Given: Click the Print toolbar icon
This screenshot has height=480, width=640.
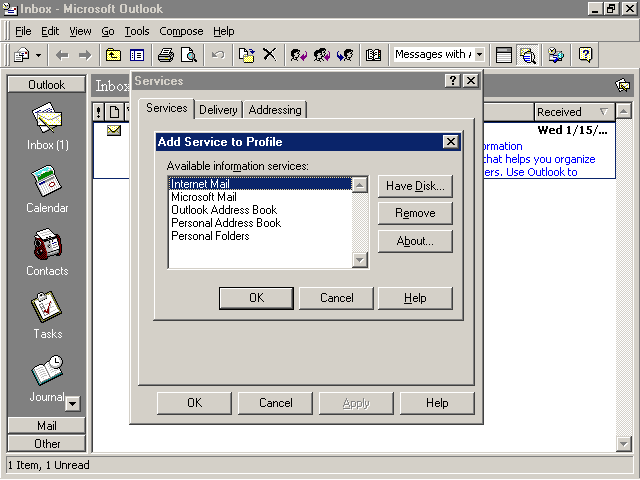Looking at the screenshot, I should coord(166,55).
